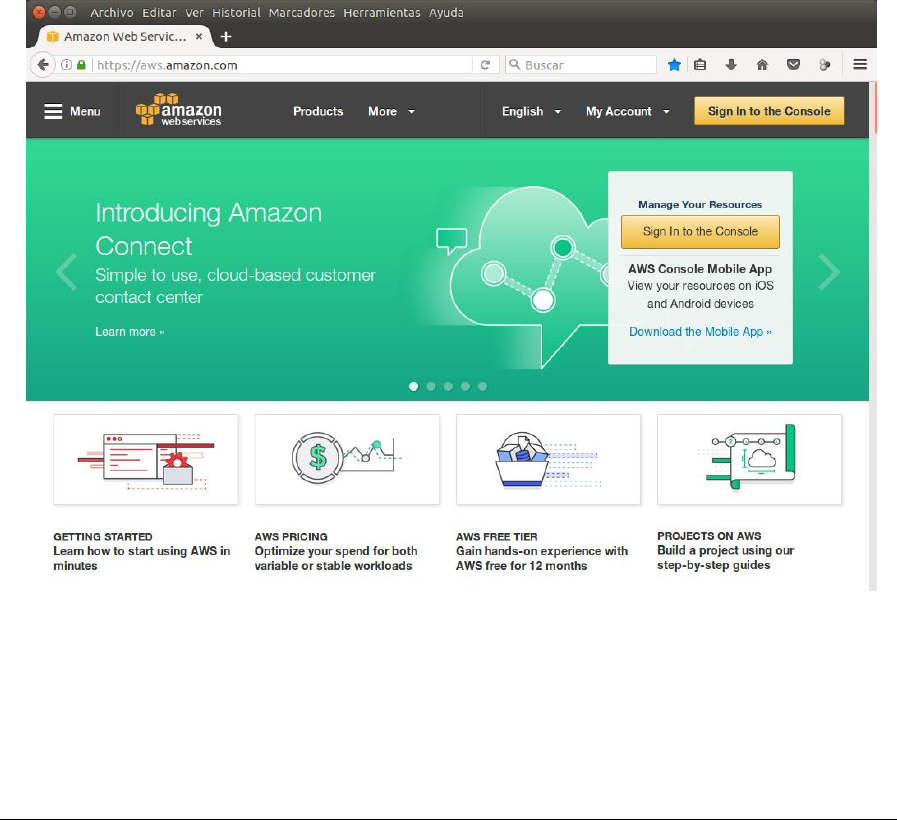Viewport: 897px width, 820px height.
Task: Click the AWS Pricing dollar thumbnail
Action: (x=347, y=459)
